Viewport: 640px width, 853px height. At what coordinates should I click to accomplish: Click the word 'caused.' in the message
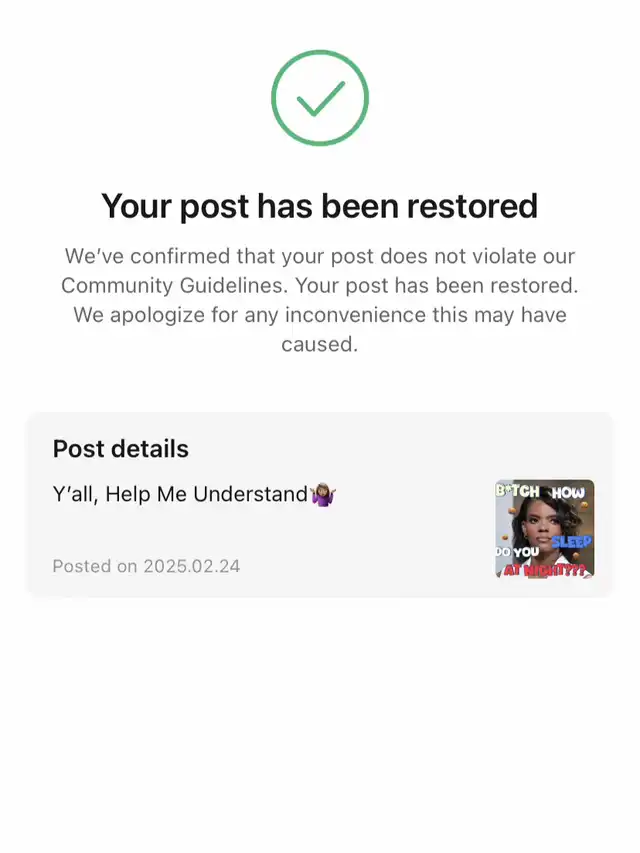[320, 344]
